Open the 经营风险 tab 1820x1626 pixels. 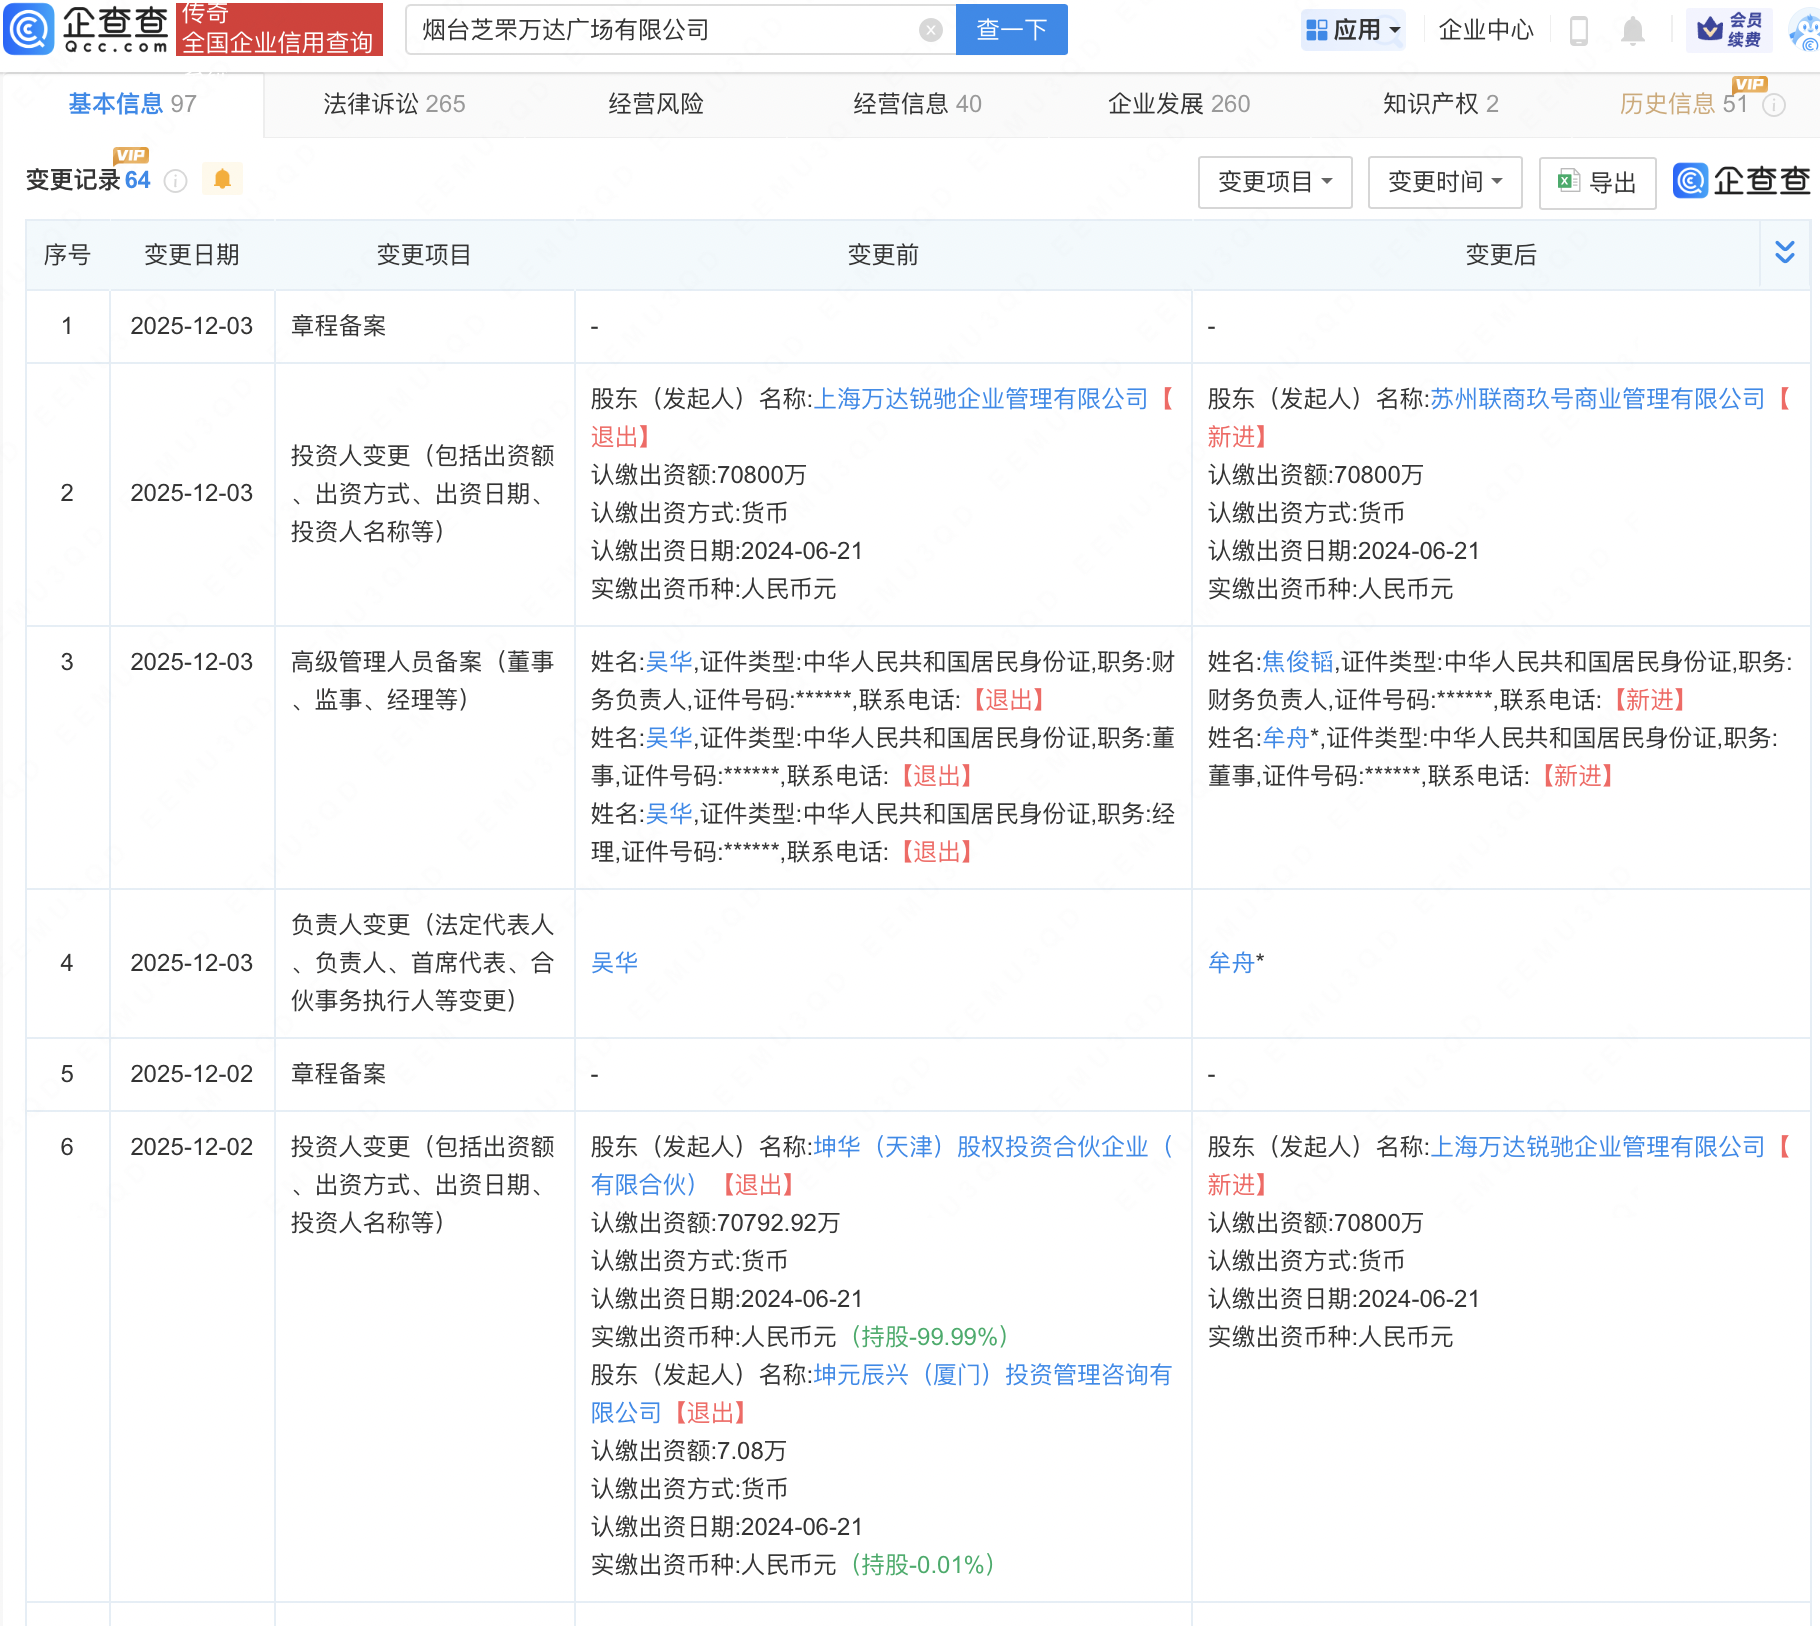(x=656, y=104)
